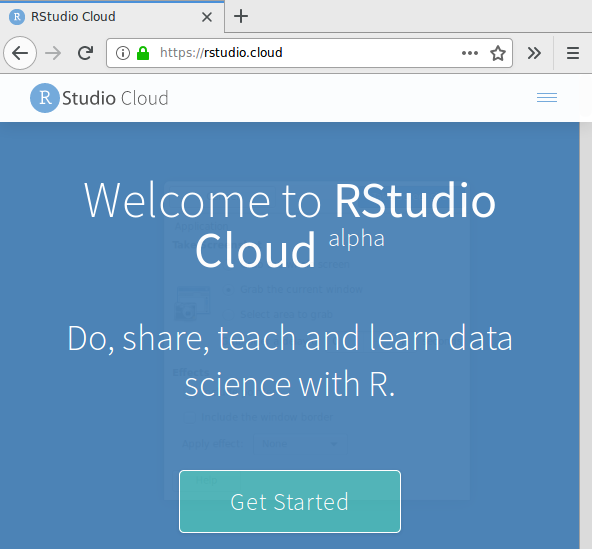Reload the current page
The image size is (592, 549).
[86, 53]
